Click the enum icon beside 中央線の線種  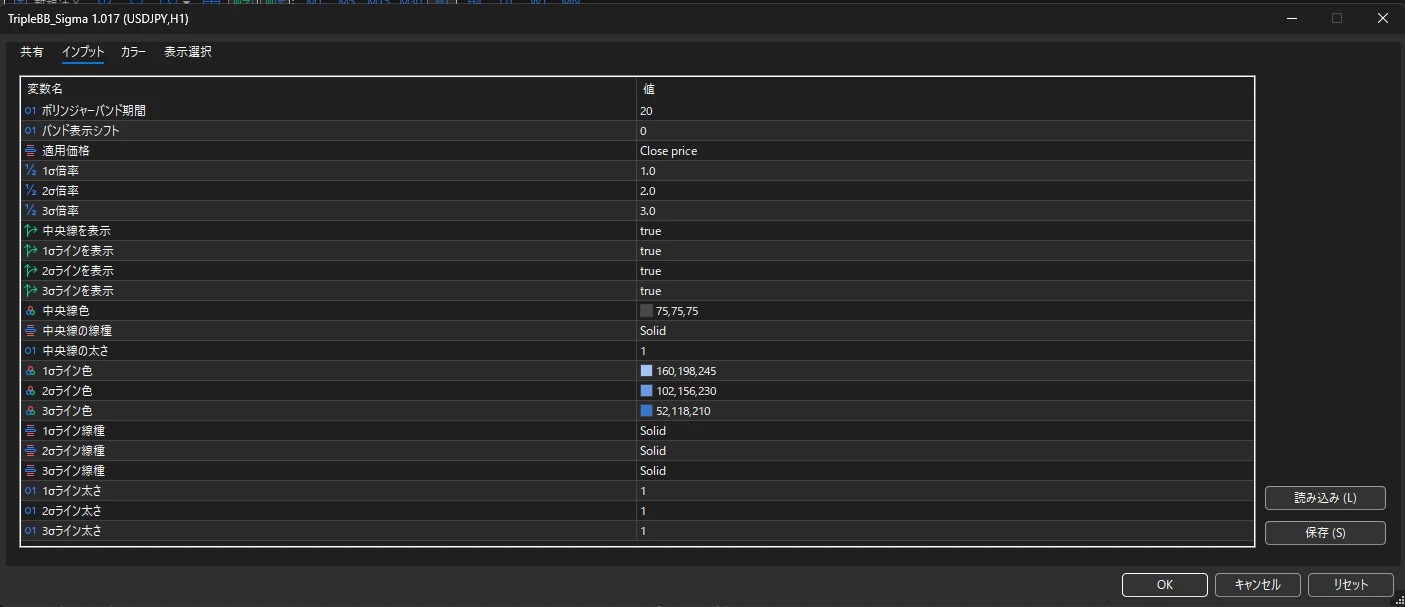[30, 331]
